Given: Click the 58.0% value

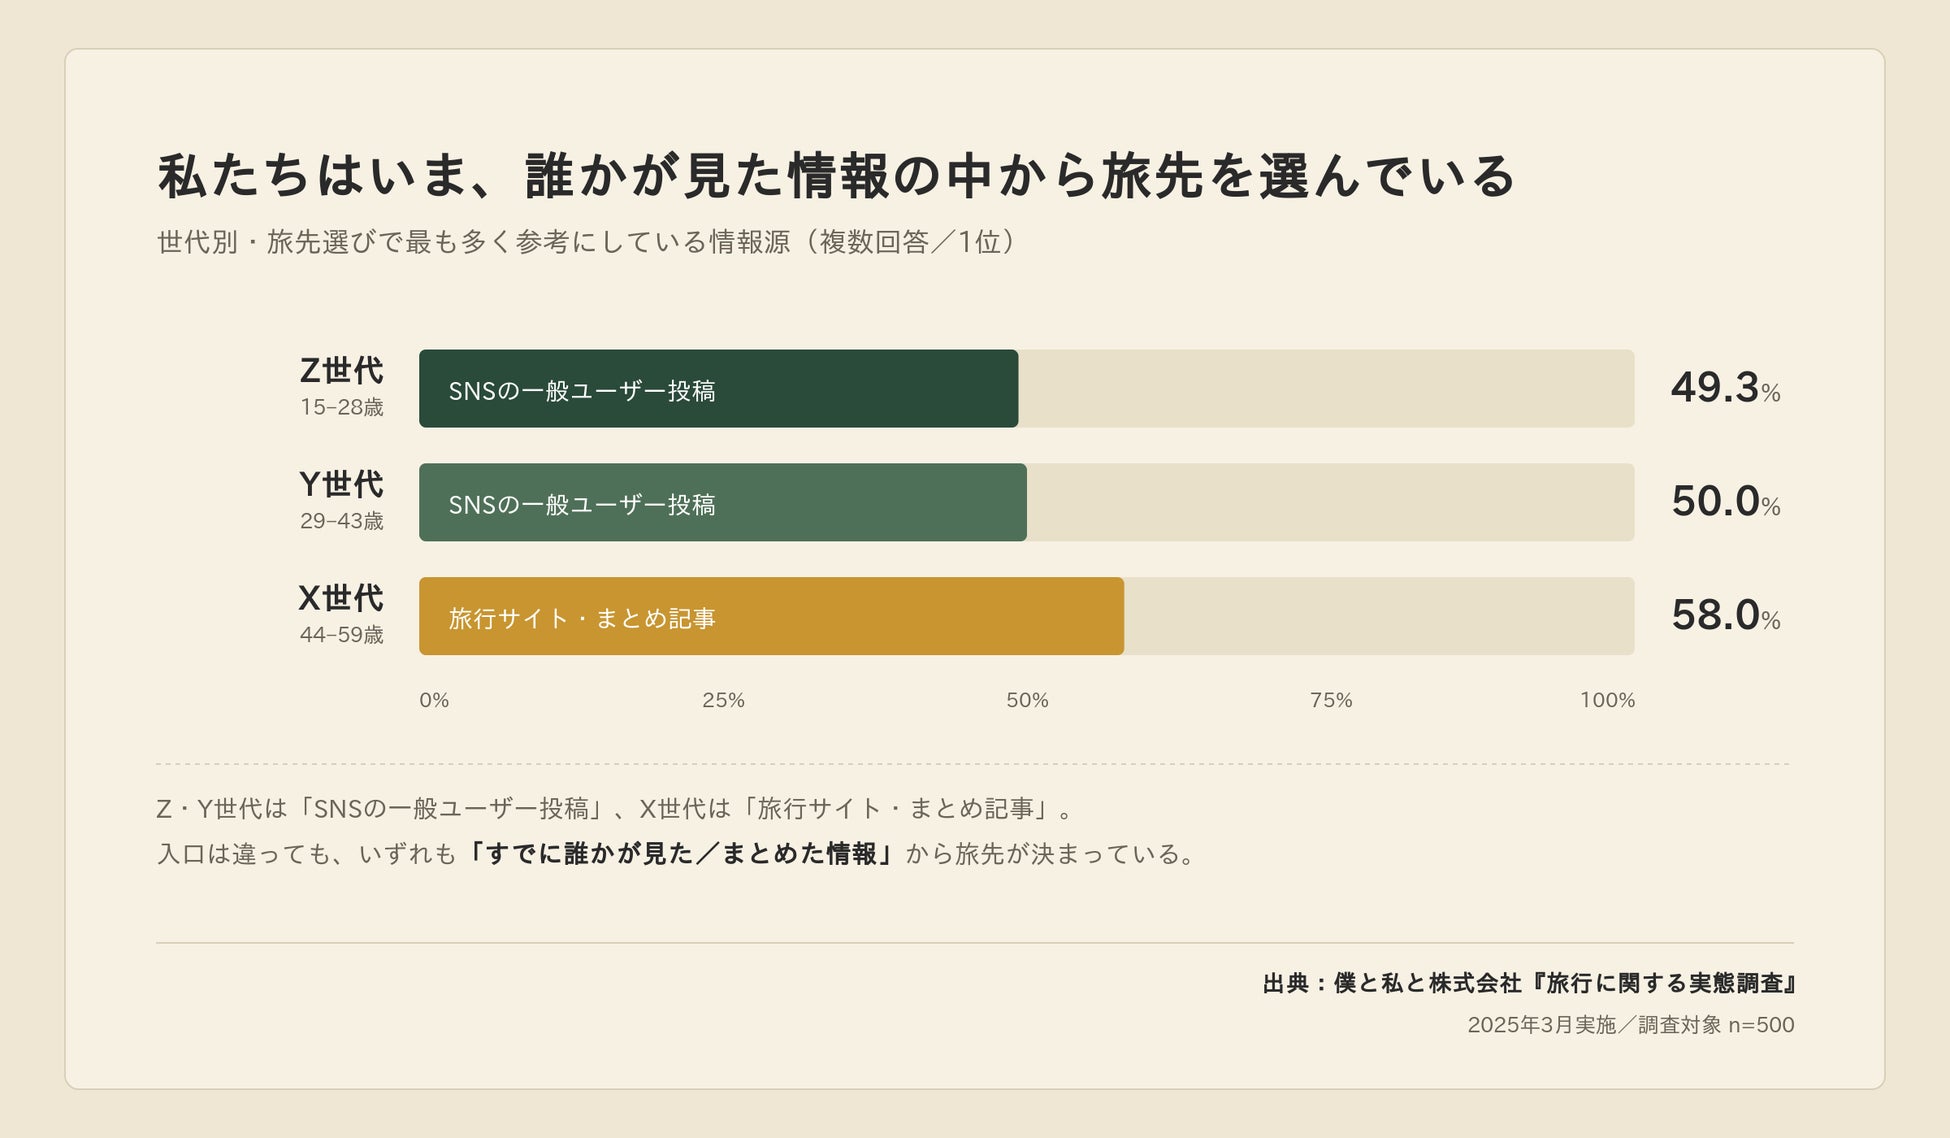Looking at the screenshot, I should point(1725,616).
